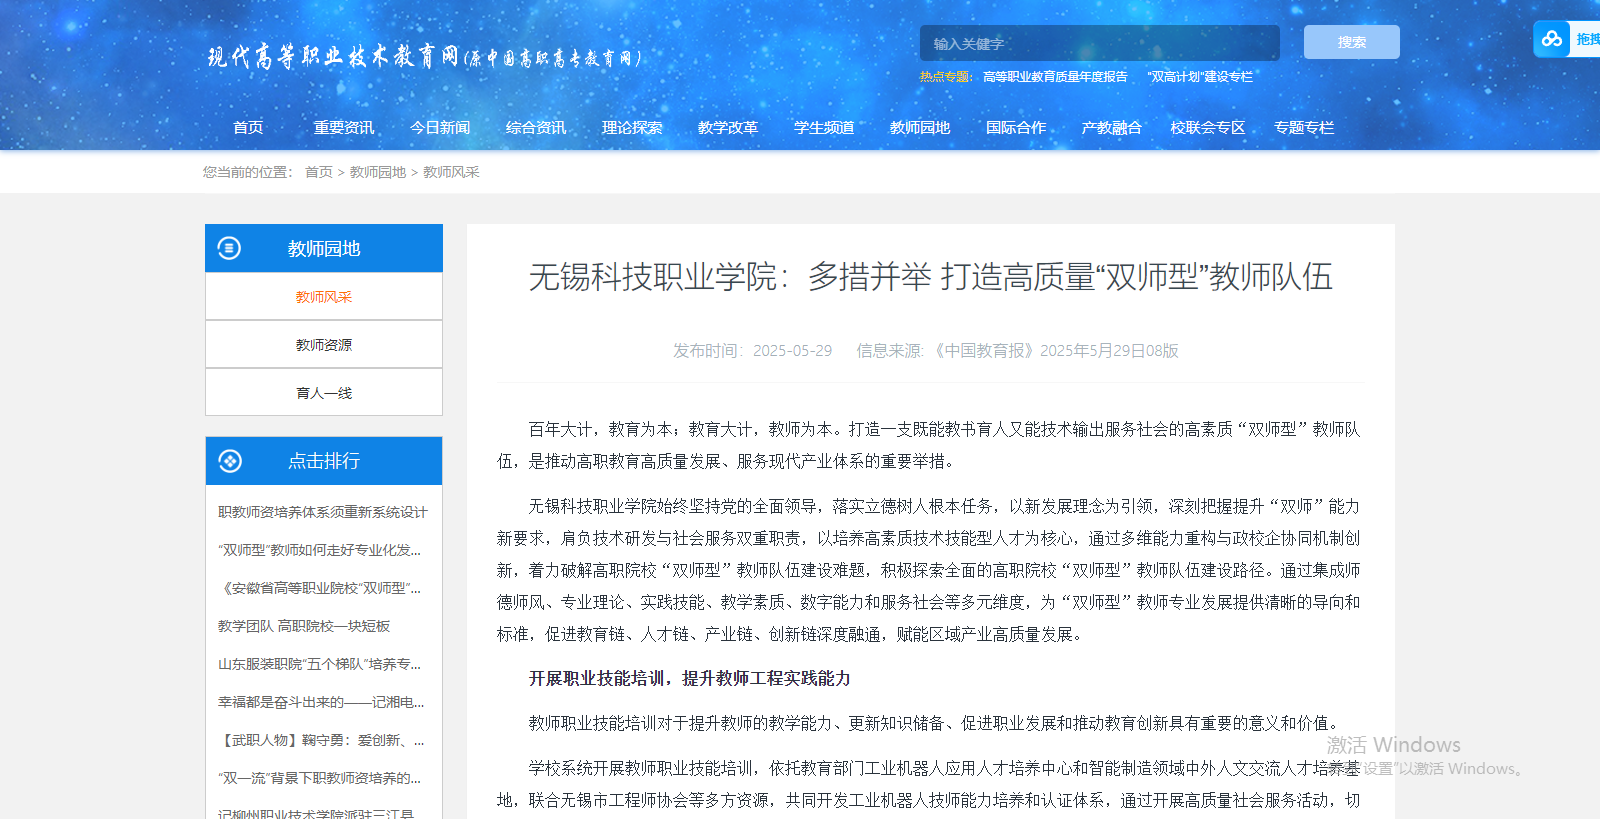Click the 教师园地 sidebar header icon
Image resolution: width=1600 pixels, height=819 pixels.
click(x=229, y=248)
